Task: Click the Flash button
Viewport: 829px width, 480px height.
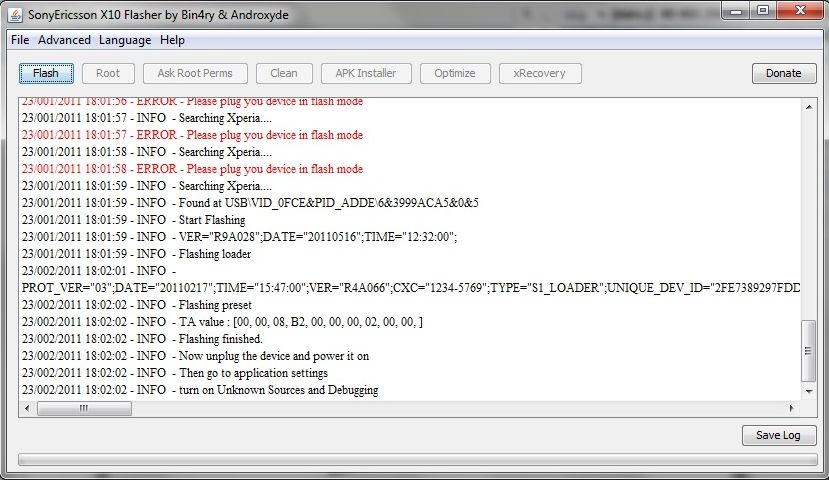Action: pyautogui.click(x=46, y=73)
